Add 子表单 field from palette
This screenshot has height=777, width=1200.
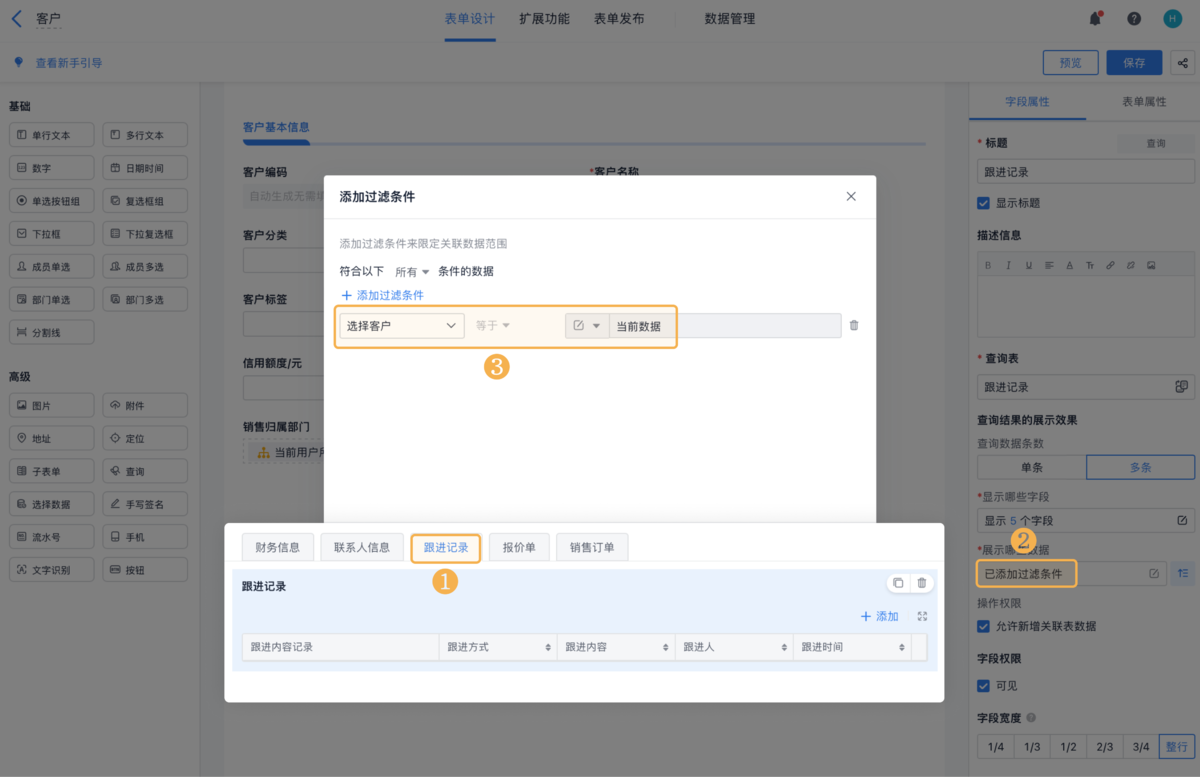(51, 471)
